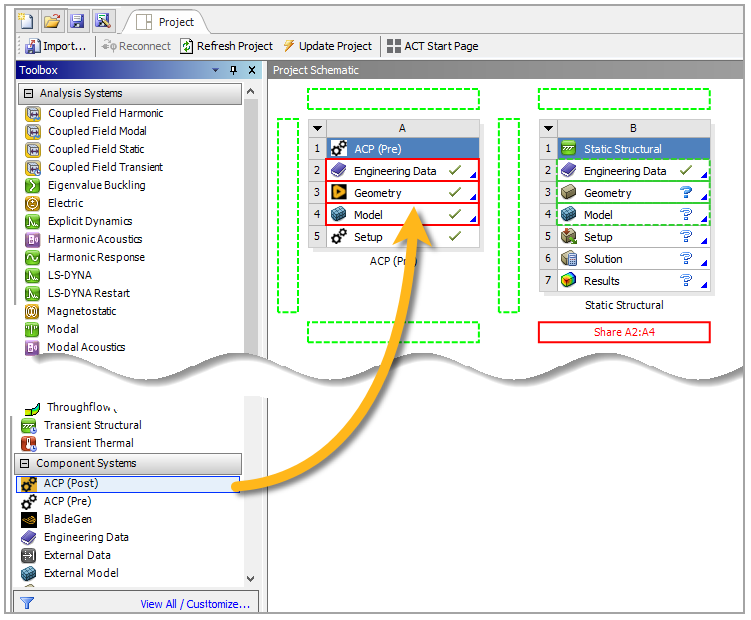The image size is (751, 620).
Task: Select Eigenvalue Buckling icon
Action: (33, 185)
